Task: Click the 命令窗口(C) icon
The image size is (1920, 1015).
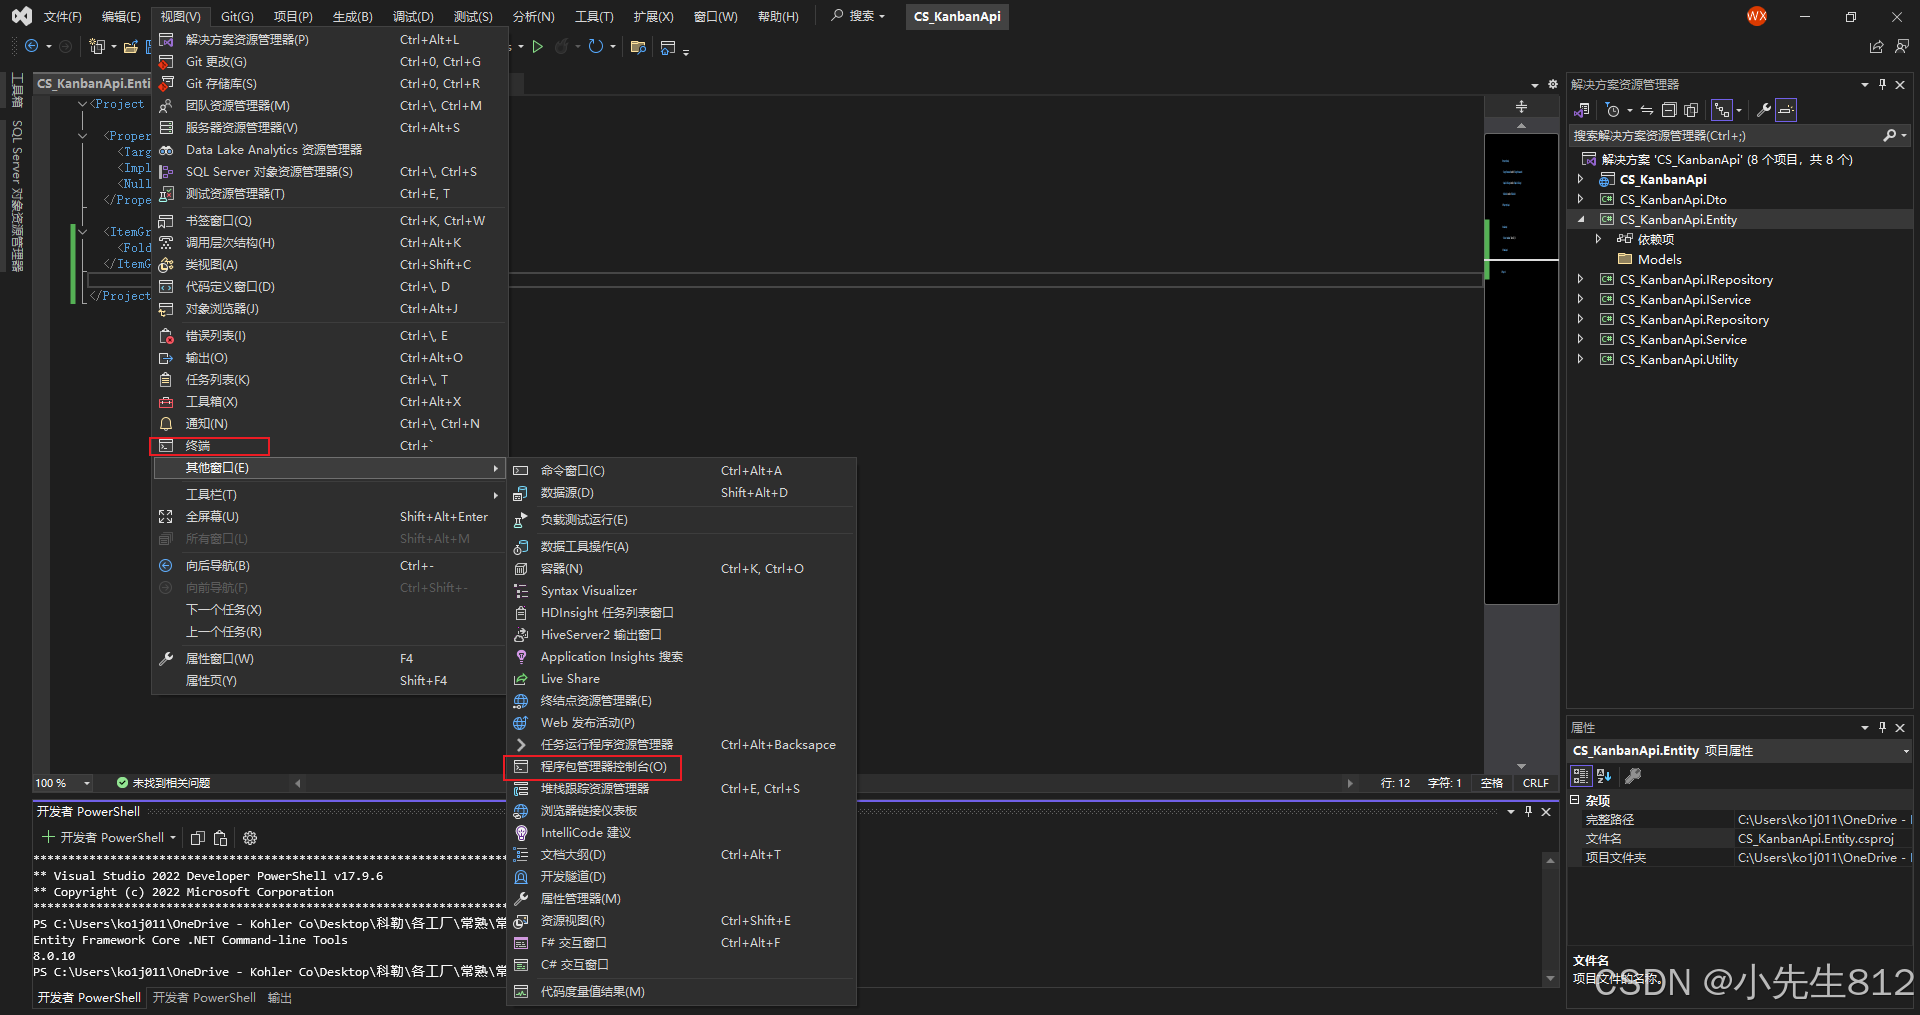Action: point(521,471)
